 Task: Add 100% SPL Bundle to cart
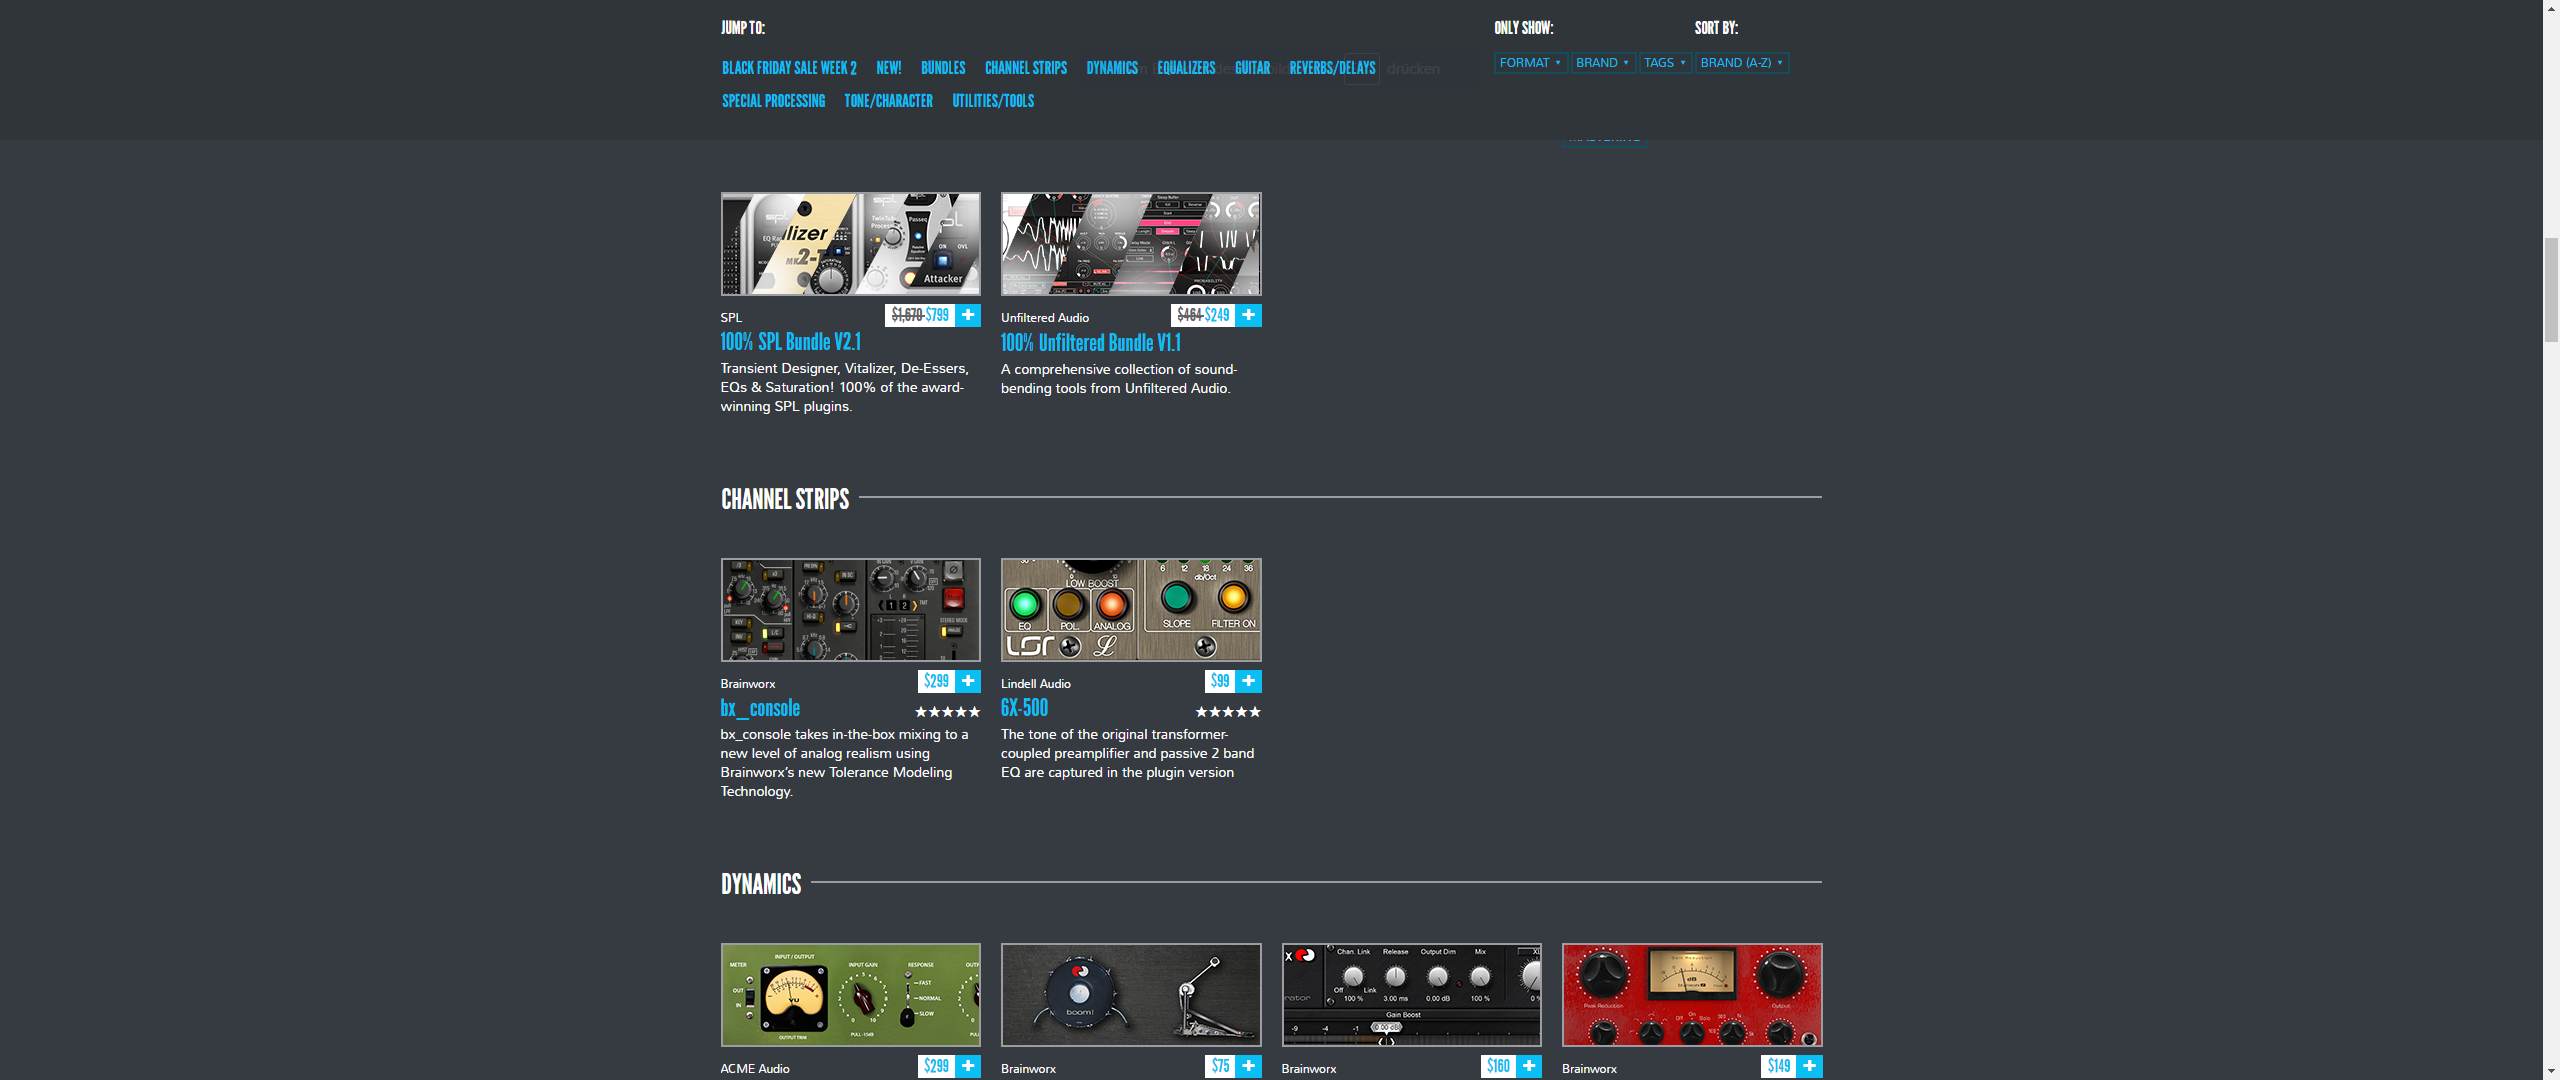coord(968,315)
